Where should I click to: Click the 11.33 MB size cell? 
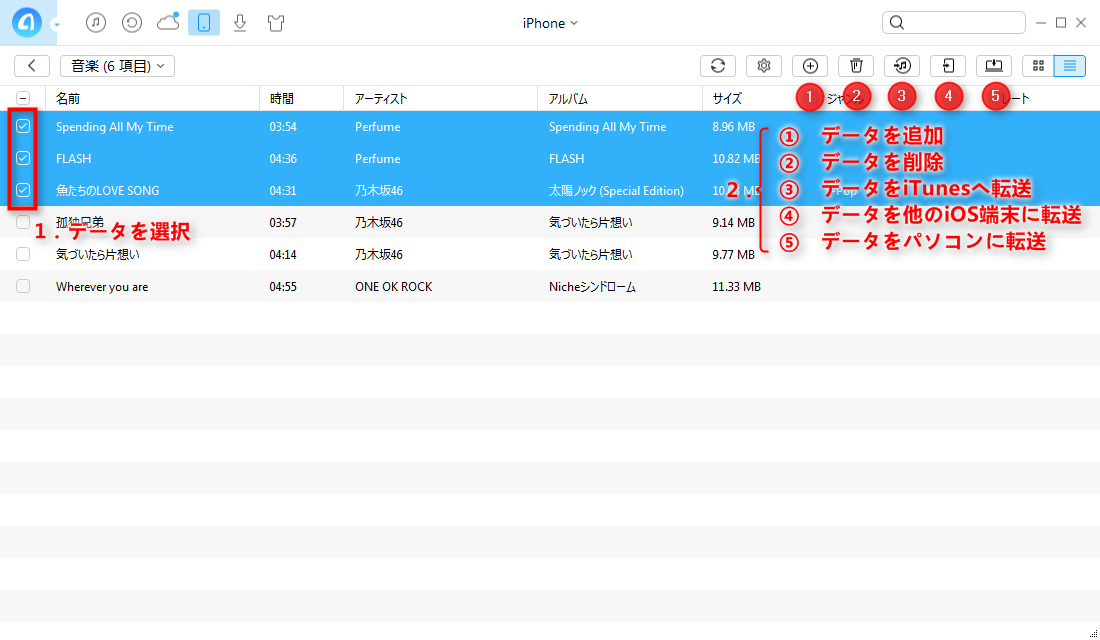point(737,287)
